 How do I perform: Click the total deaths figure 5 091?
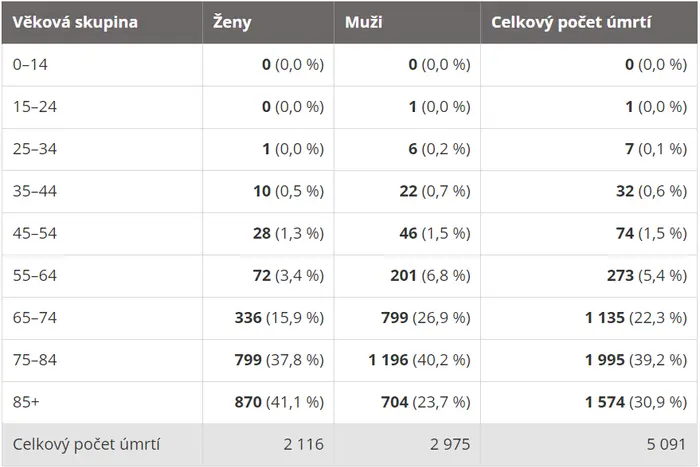[666, 444]
